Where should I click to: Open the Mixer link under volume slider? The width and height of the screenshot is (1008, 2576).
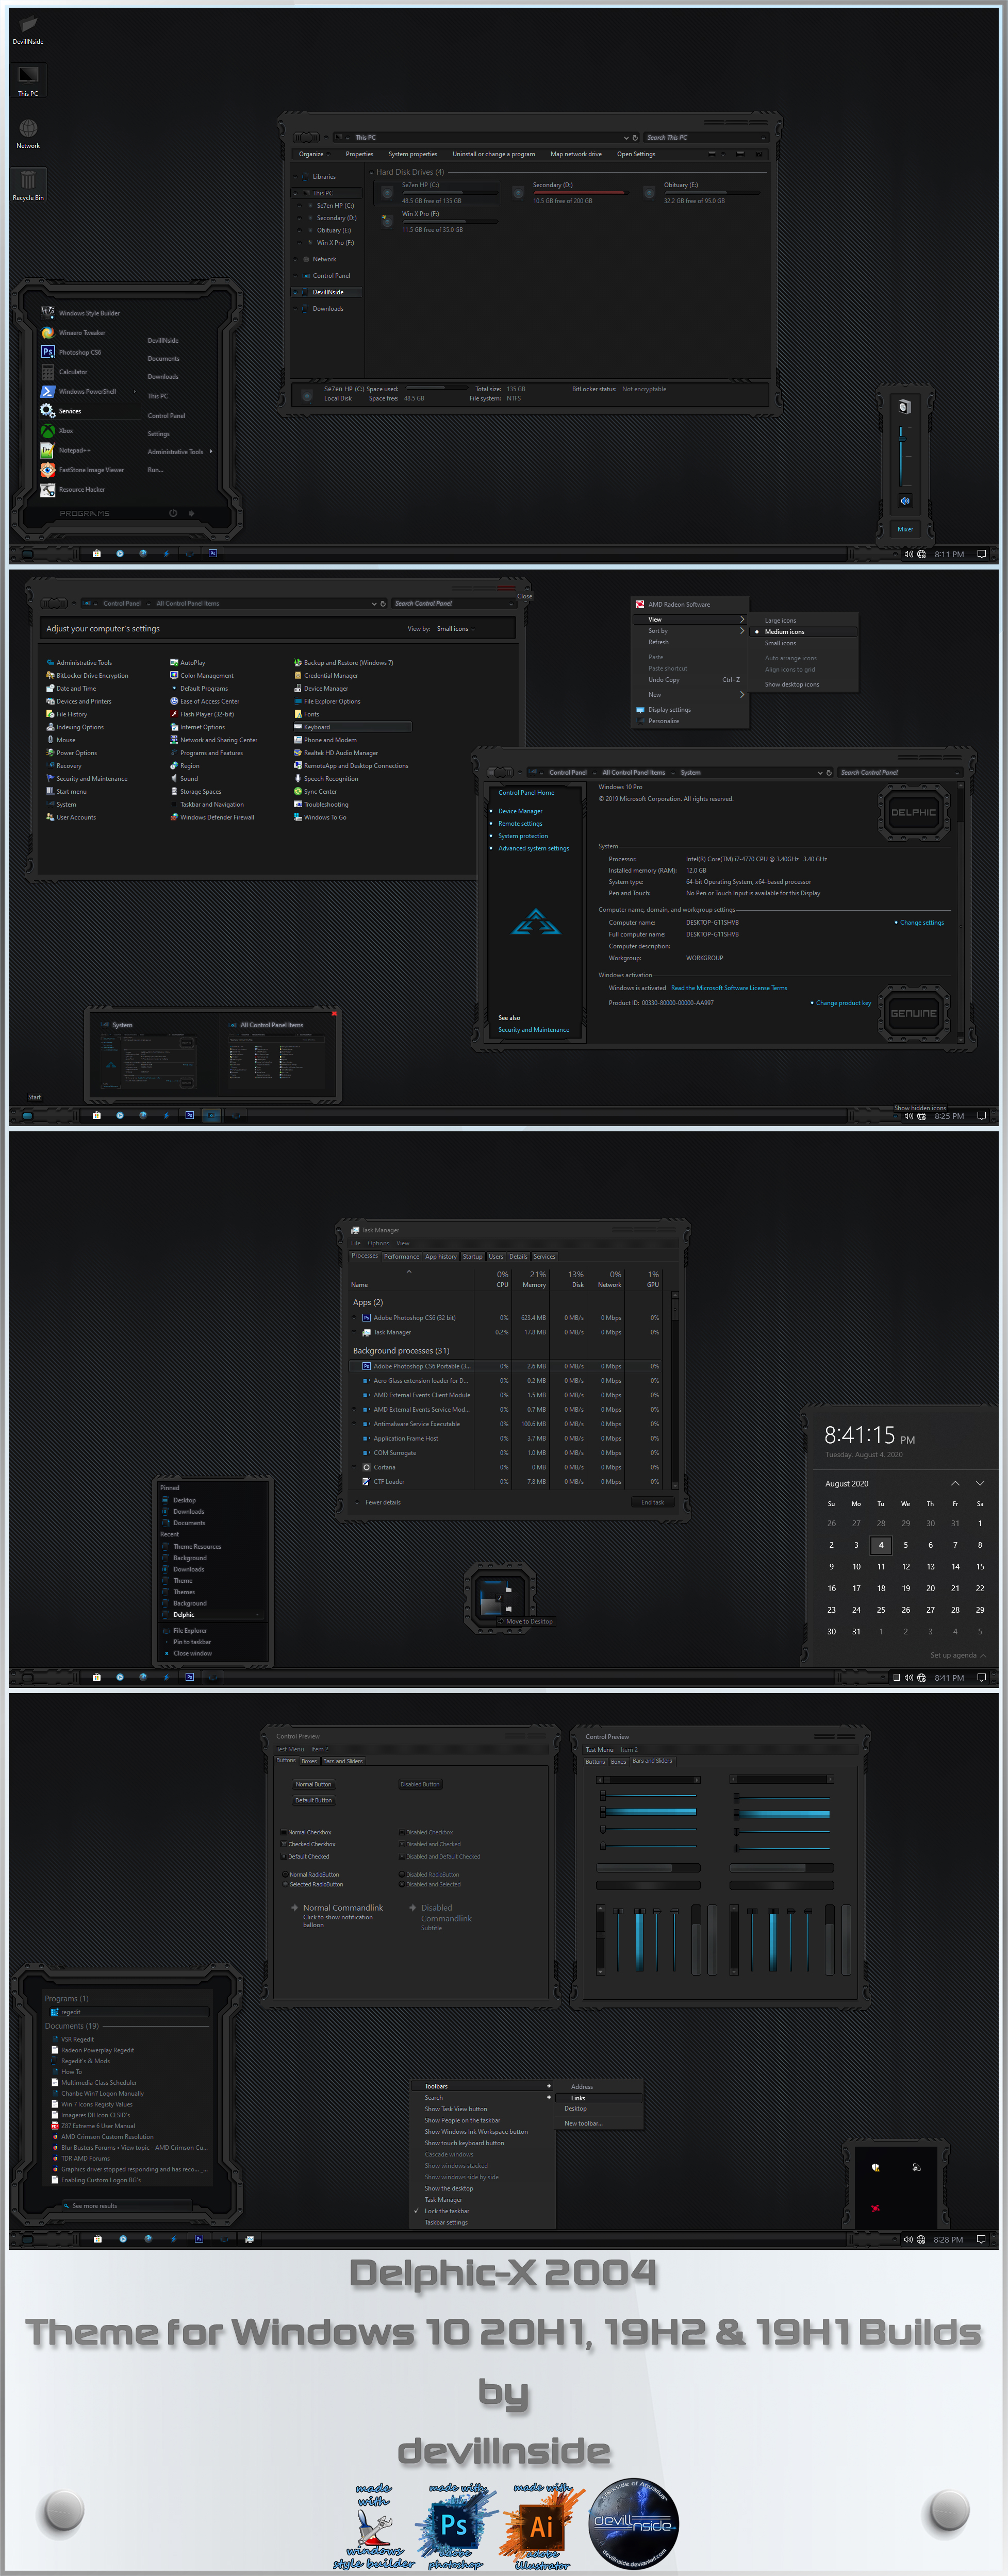[905, 529]
